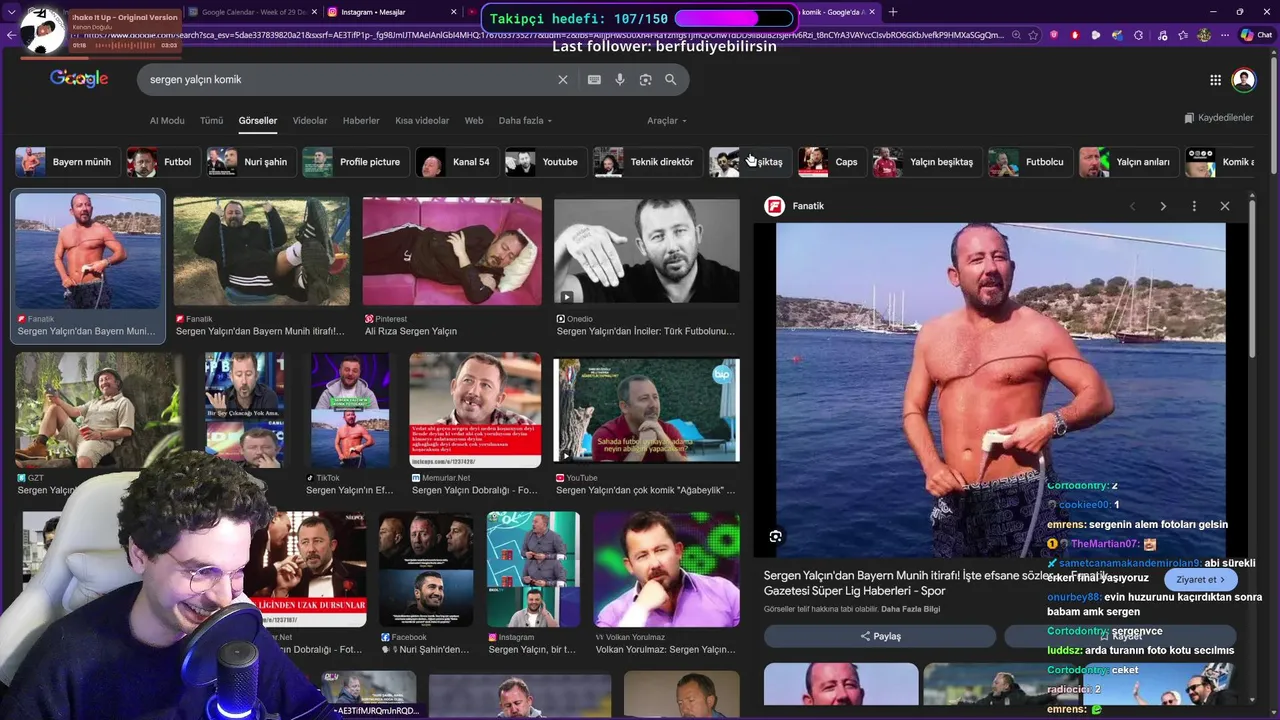The image size is (1280, 720).
Task: Filter by Futbolcu chip
Action: 1030,162
